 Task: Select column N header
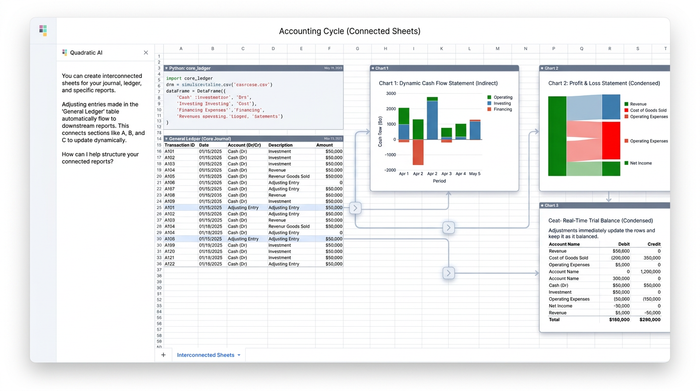click(x=525, y=48)
